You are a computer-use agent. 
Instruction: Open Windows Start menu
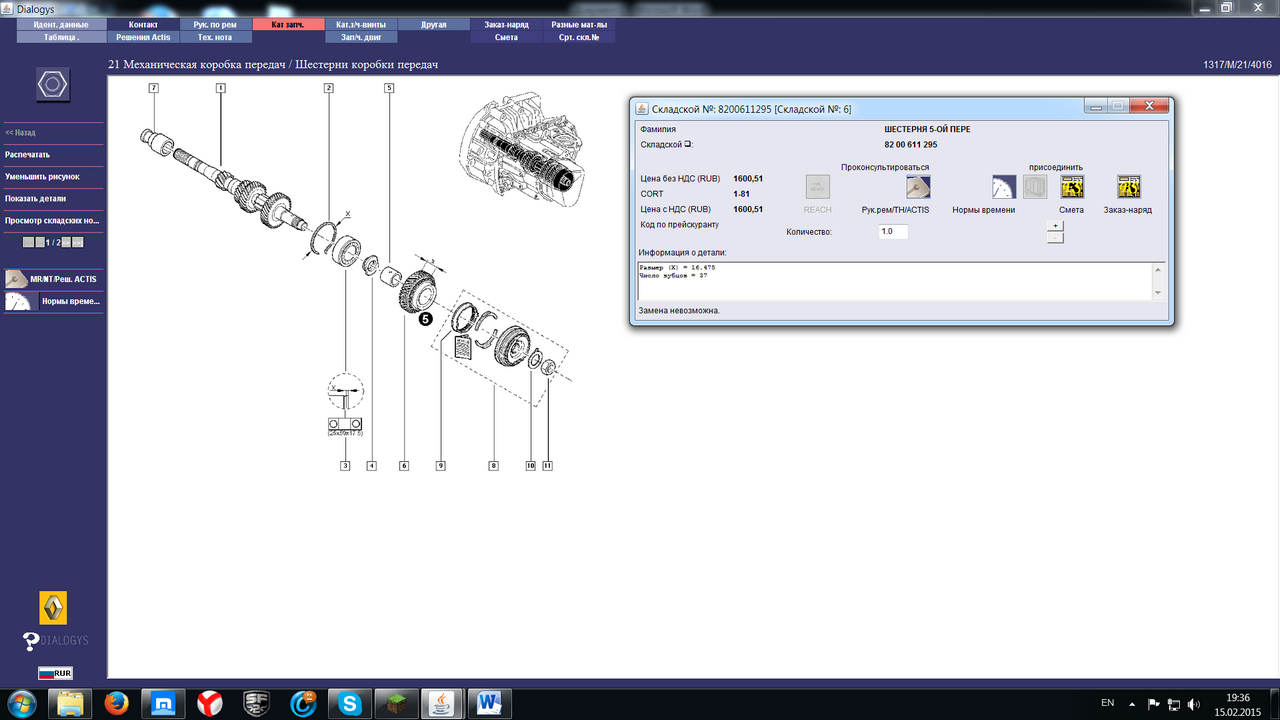pyautogui.click(x=24, y=703)
